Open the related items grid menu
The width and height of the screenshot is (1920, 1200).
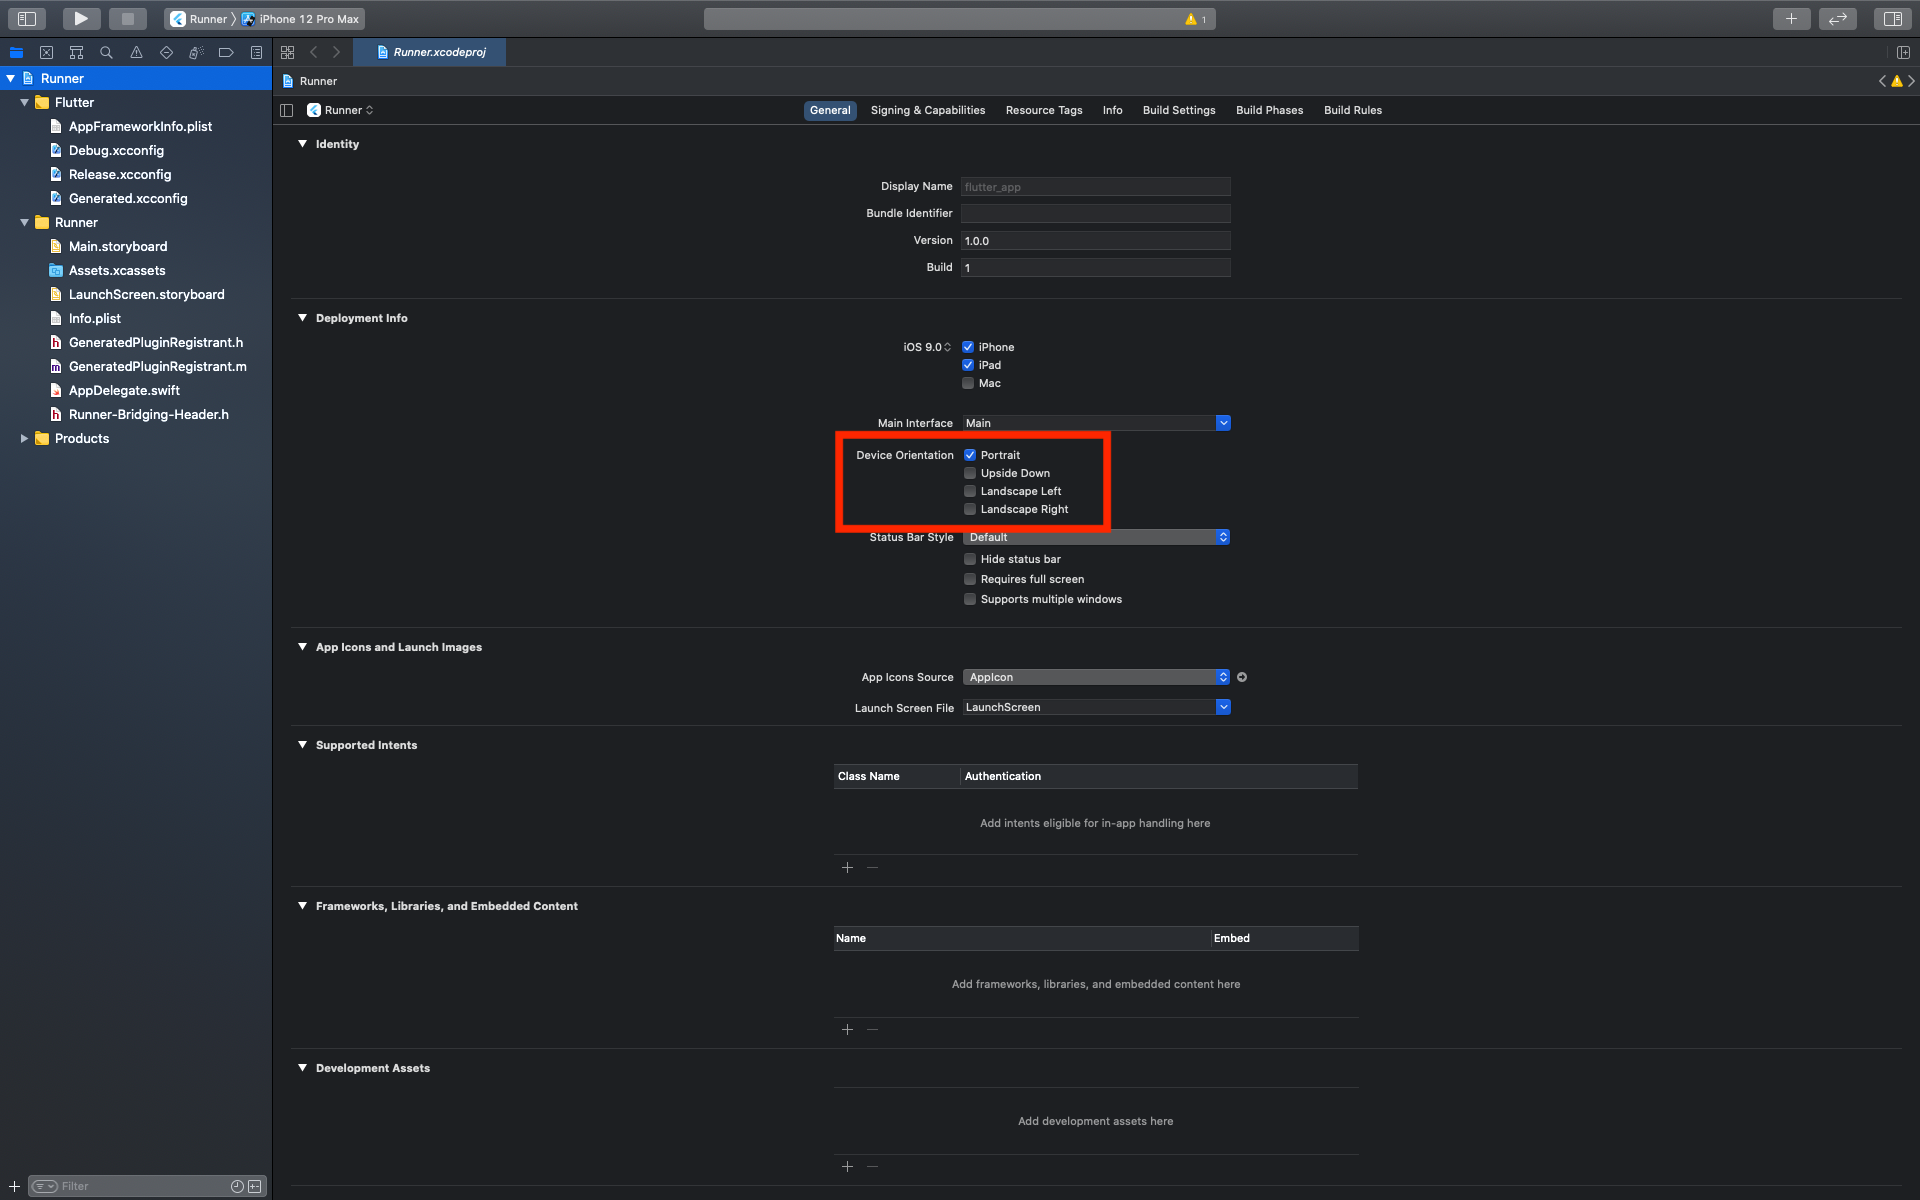(288, 52)
